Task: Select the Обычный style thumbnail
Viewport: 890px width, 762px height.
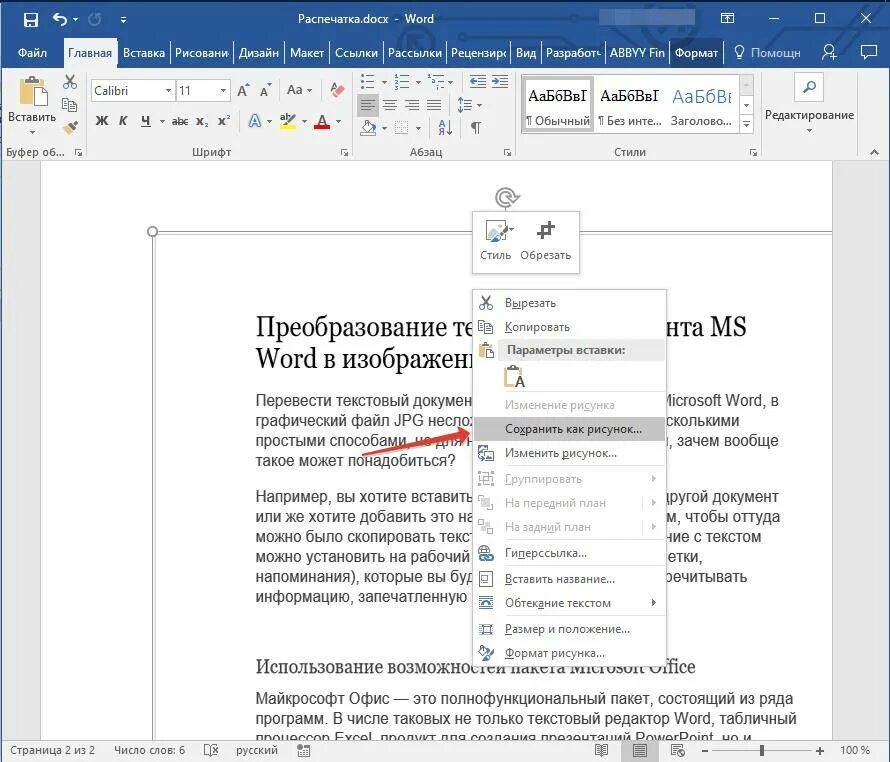Action: click(557, 109)
